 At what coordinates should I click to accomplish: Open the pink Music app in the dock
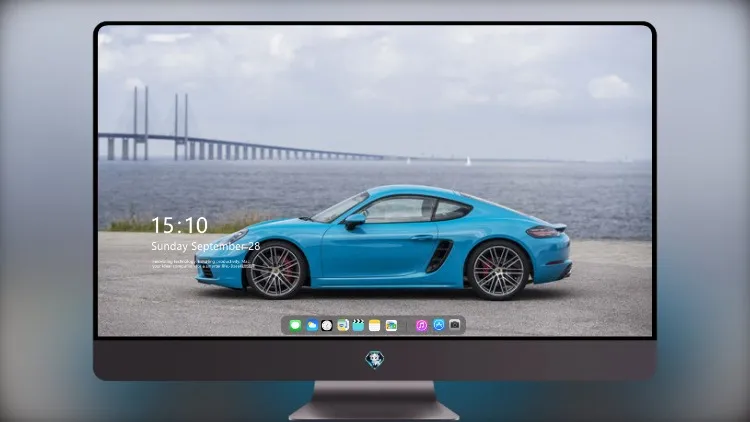coord(421,325)
